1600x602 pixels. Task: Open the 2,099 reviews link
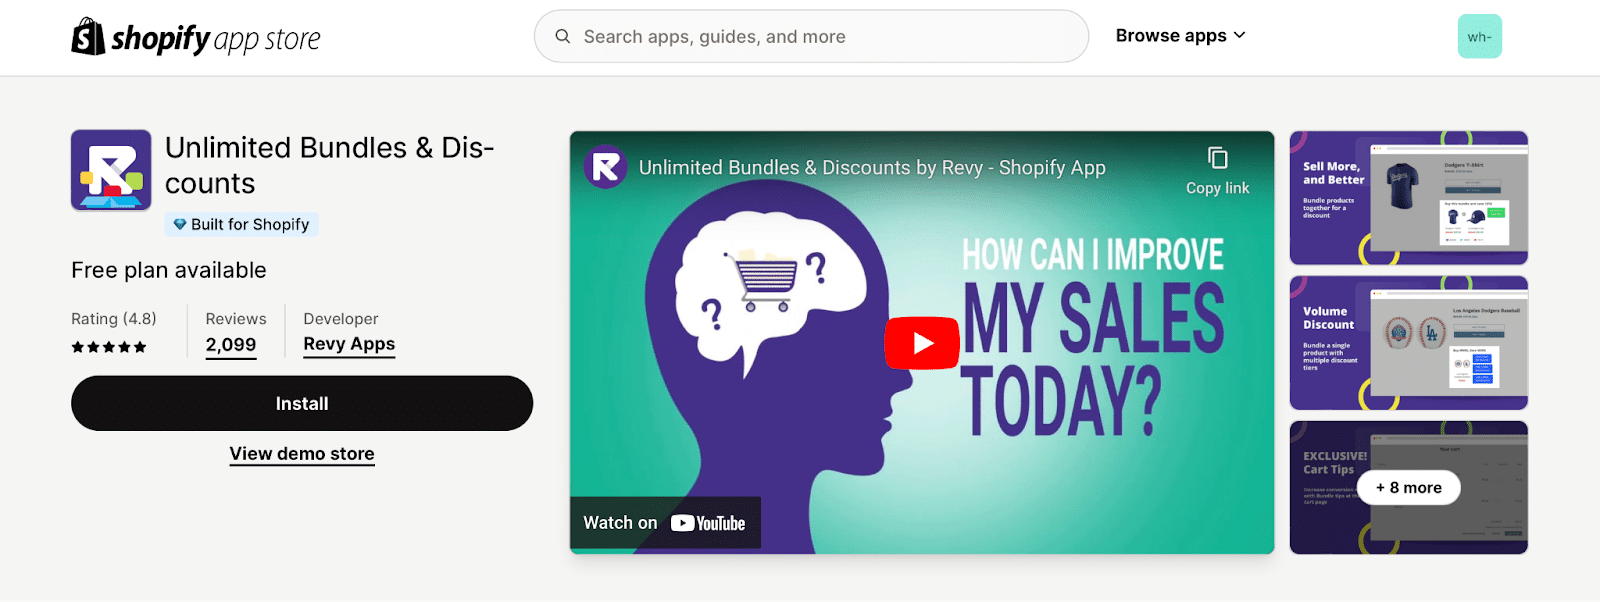(231, 345)
